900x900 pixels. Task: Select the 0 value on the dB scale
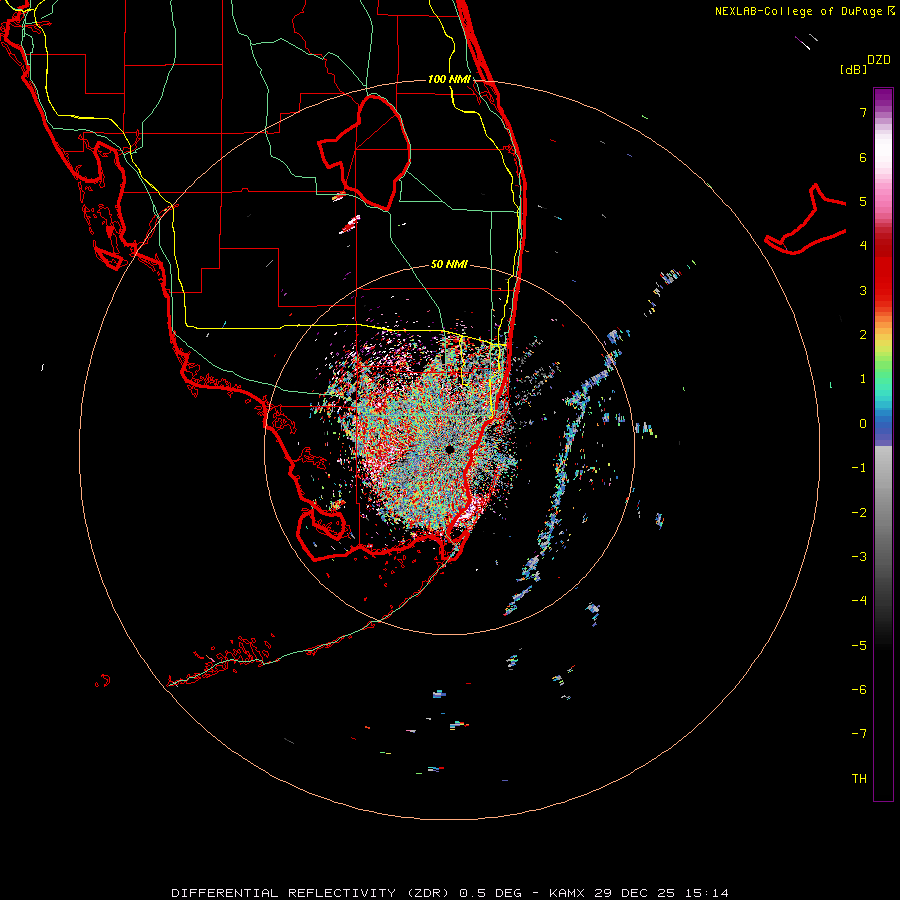(863, 424)
